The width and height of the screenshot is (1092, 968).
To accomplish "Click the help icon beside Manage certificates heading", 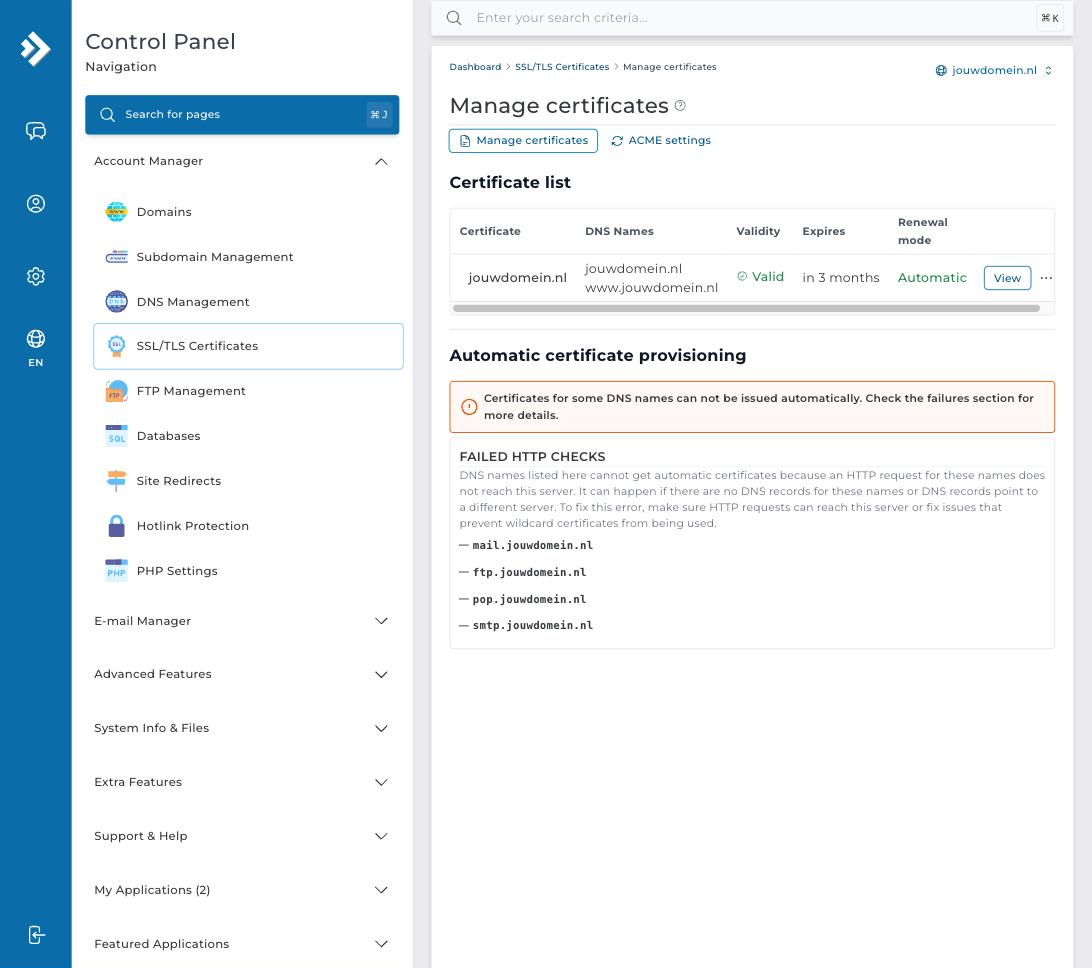I will tap(680, 105).
